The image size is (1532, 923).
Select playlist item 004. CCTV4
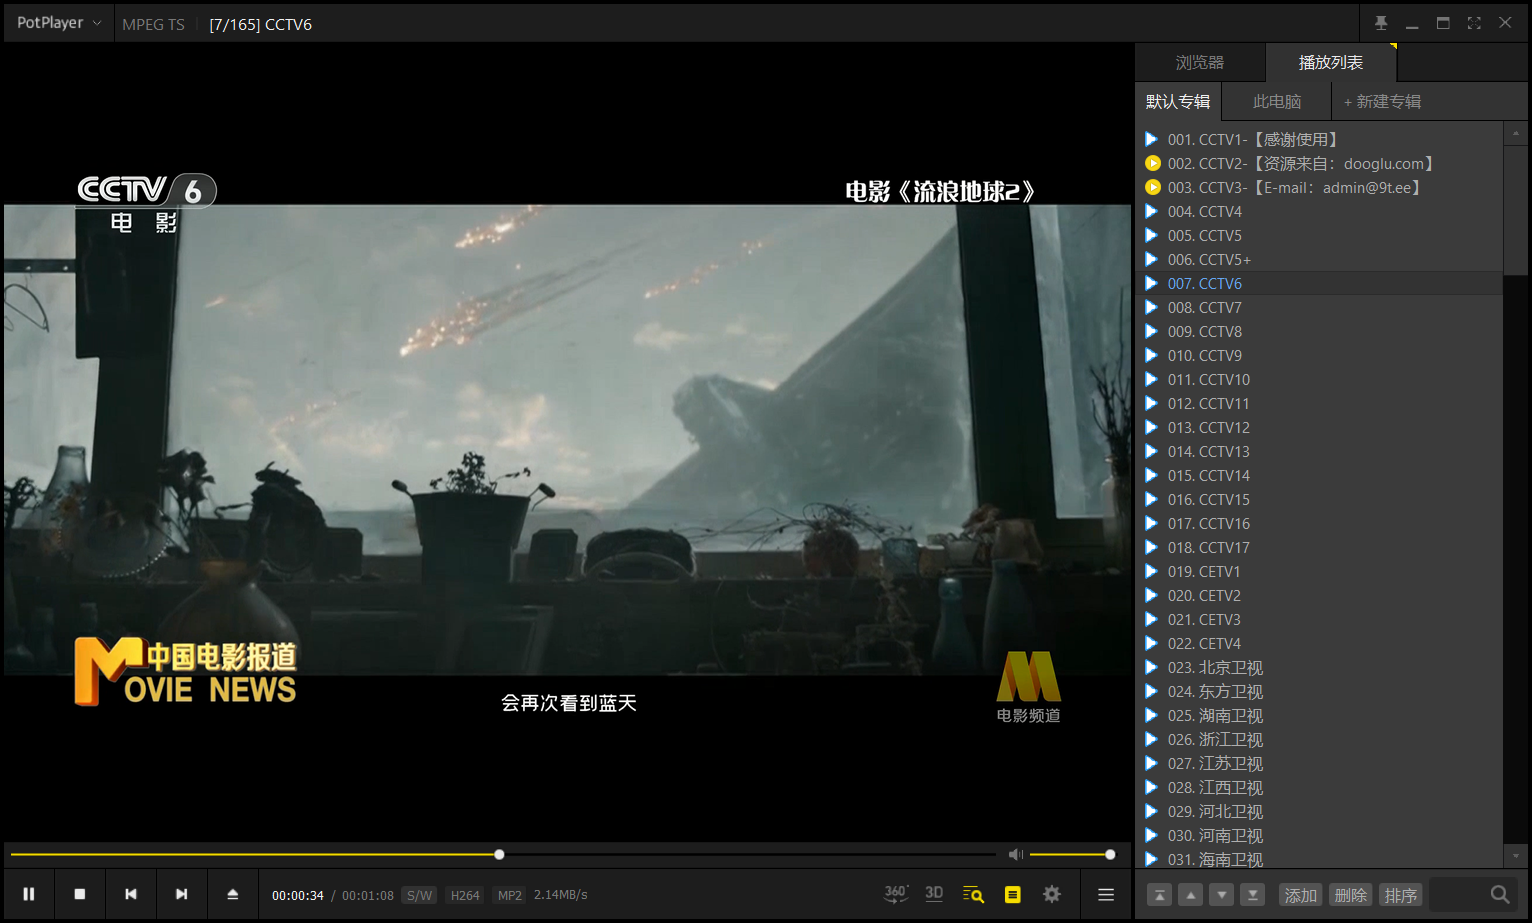click(x=1320, y=211)
